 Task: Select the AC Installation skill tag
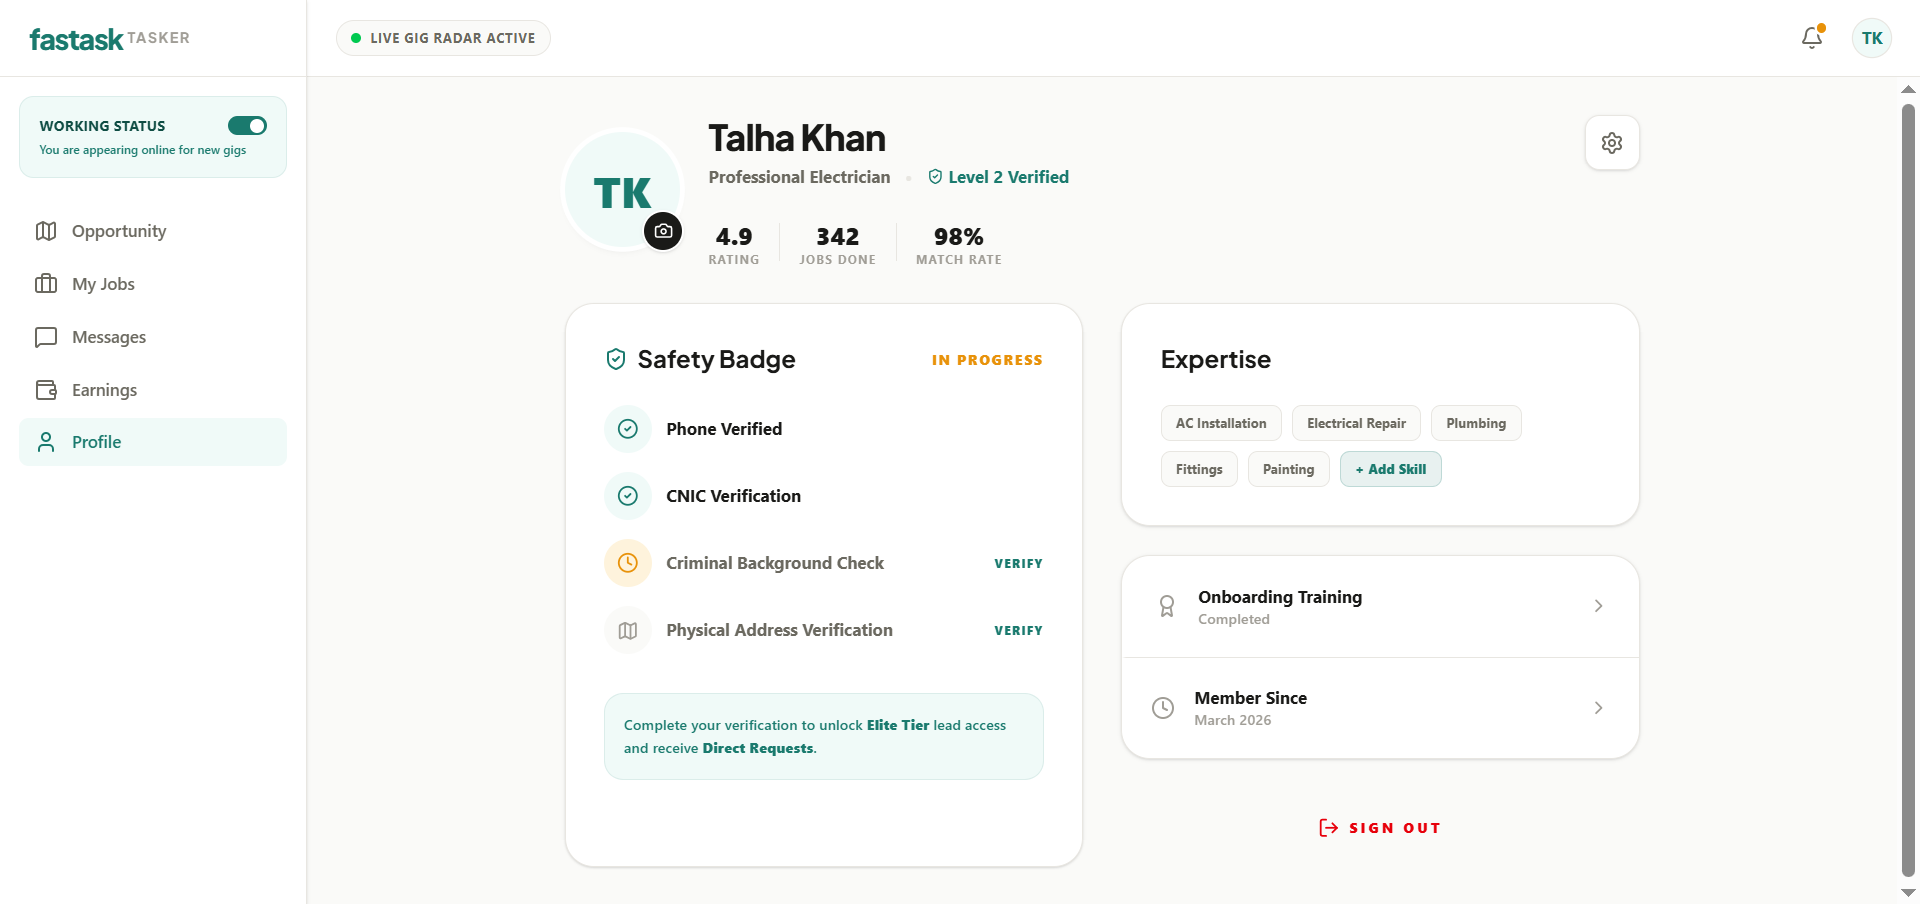[x=1221, y=423]
